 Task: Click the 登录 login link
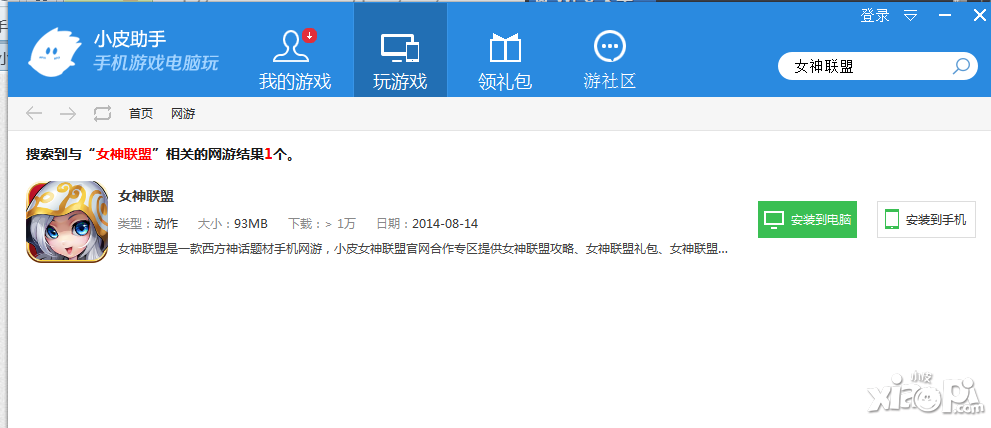point(875,15)
